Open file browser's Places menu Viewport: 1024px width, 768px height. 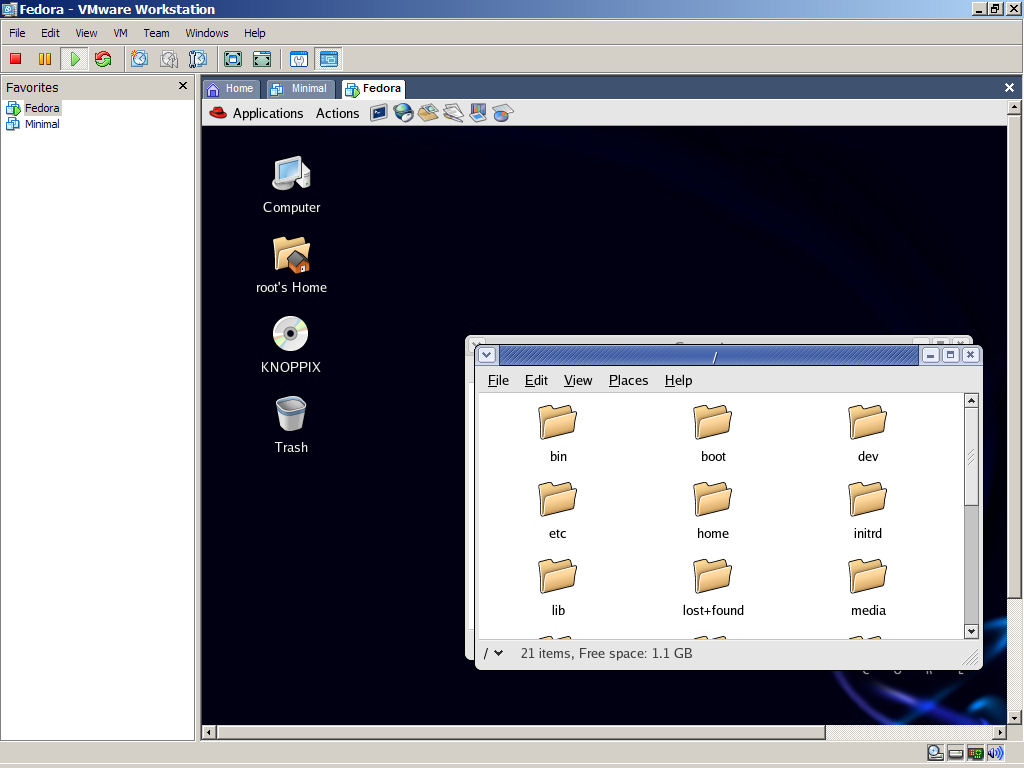click(628, 380)
